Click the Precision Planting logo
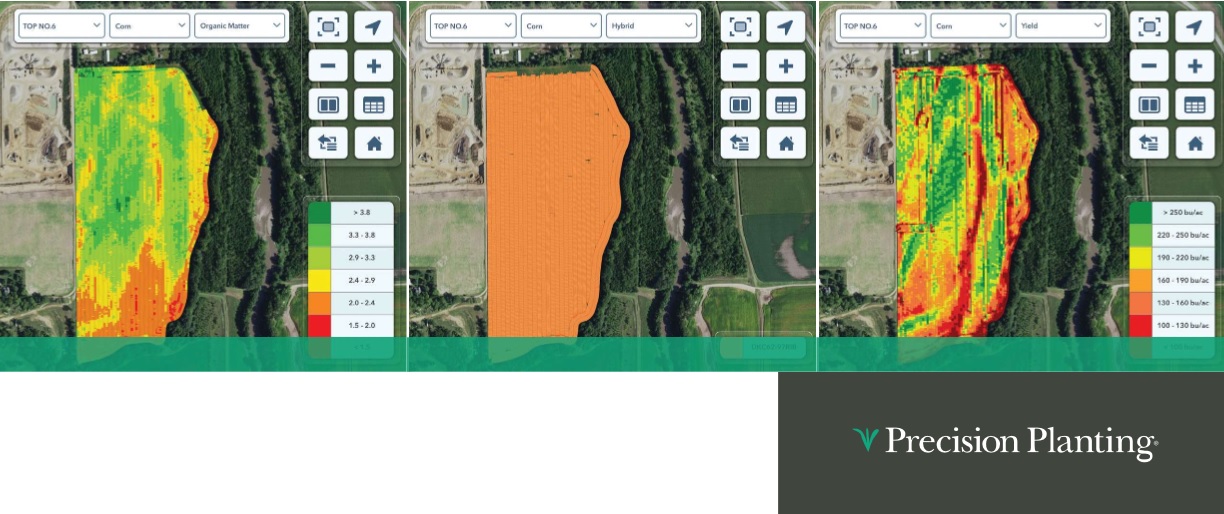The image size is (1224, 514). pos(1005,442)
